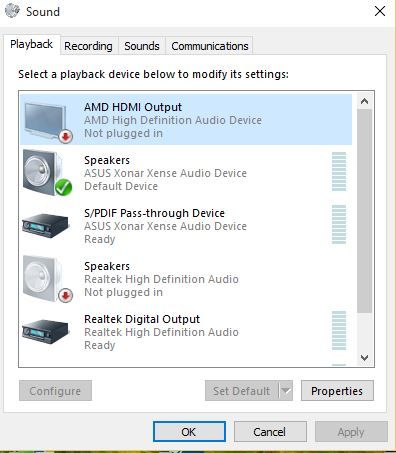Click the device list scroll-up arrow

tap(364, 101)
